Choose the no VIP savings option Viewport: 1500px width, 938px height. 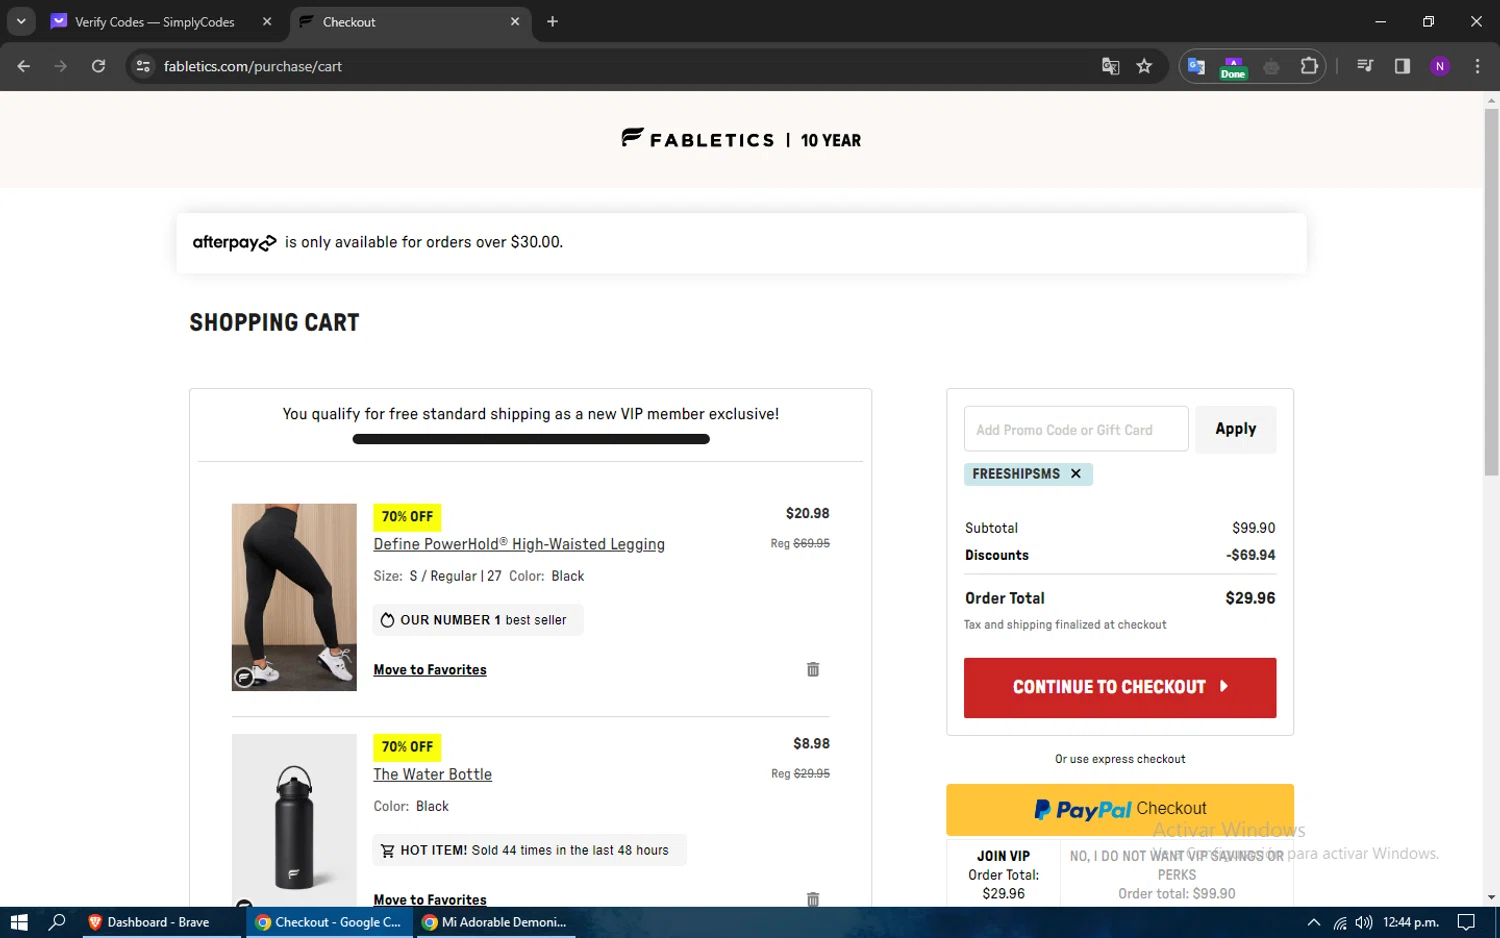coord(1176,873)
